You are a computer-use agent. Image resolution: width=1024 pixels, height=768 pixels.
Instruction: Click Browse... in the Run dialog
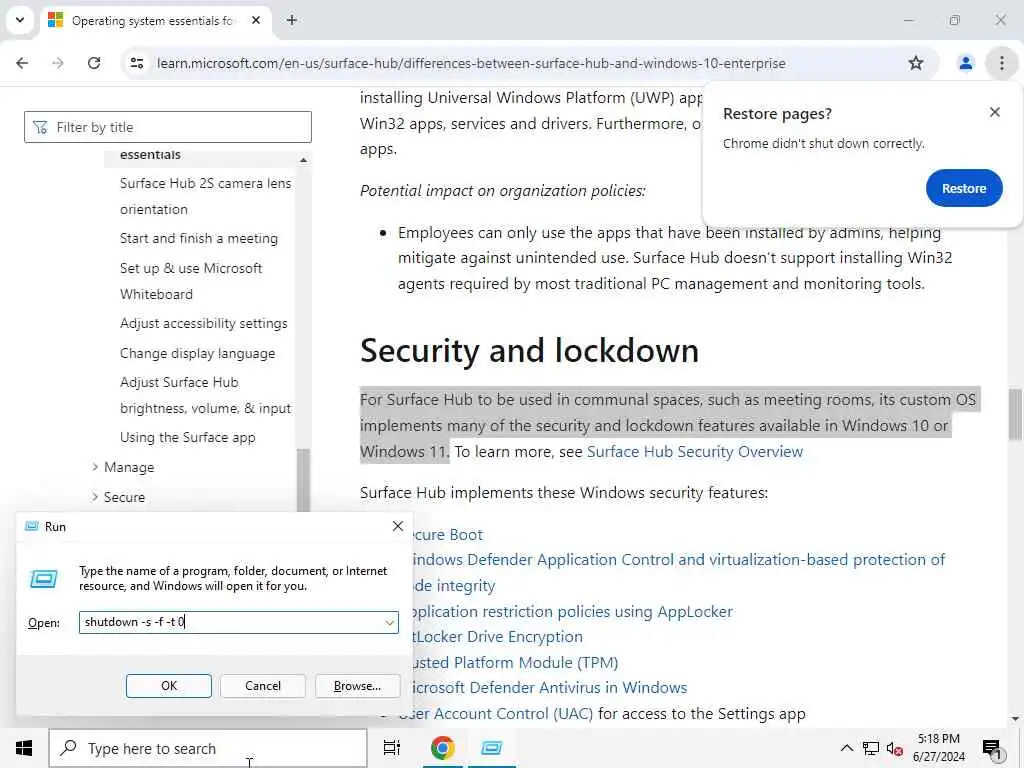[x=357, y=686]
